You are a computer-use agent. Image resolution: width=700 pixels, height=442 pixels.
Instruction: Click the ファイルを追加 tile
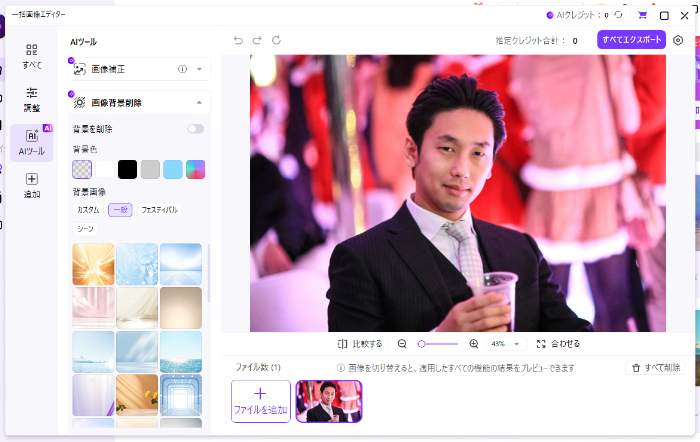pyautogui.click(x=261, y=400)
